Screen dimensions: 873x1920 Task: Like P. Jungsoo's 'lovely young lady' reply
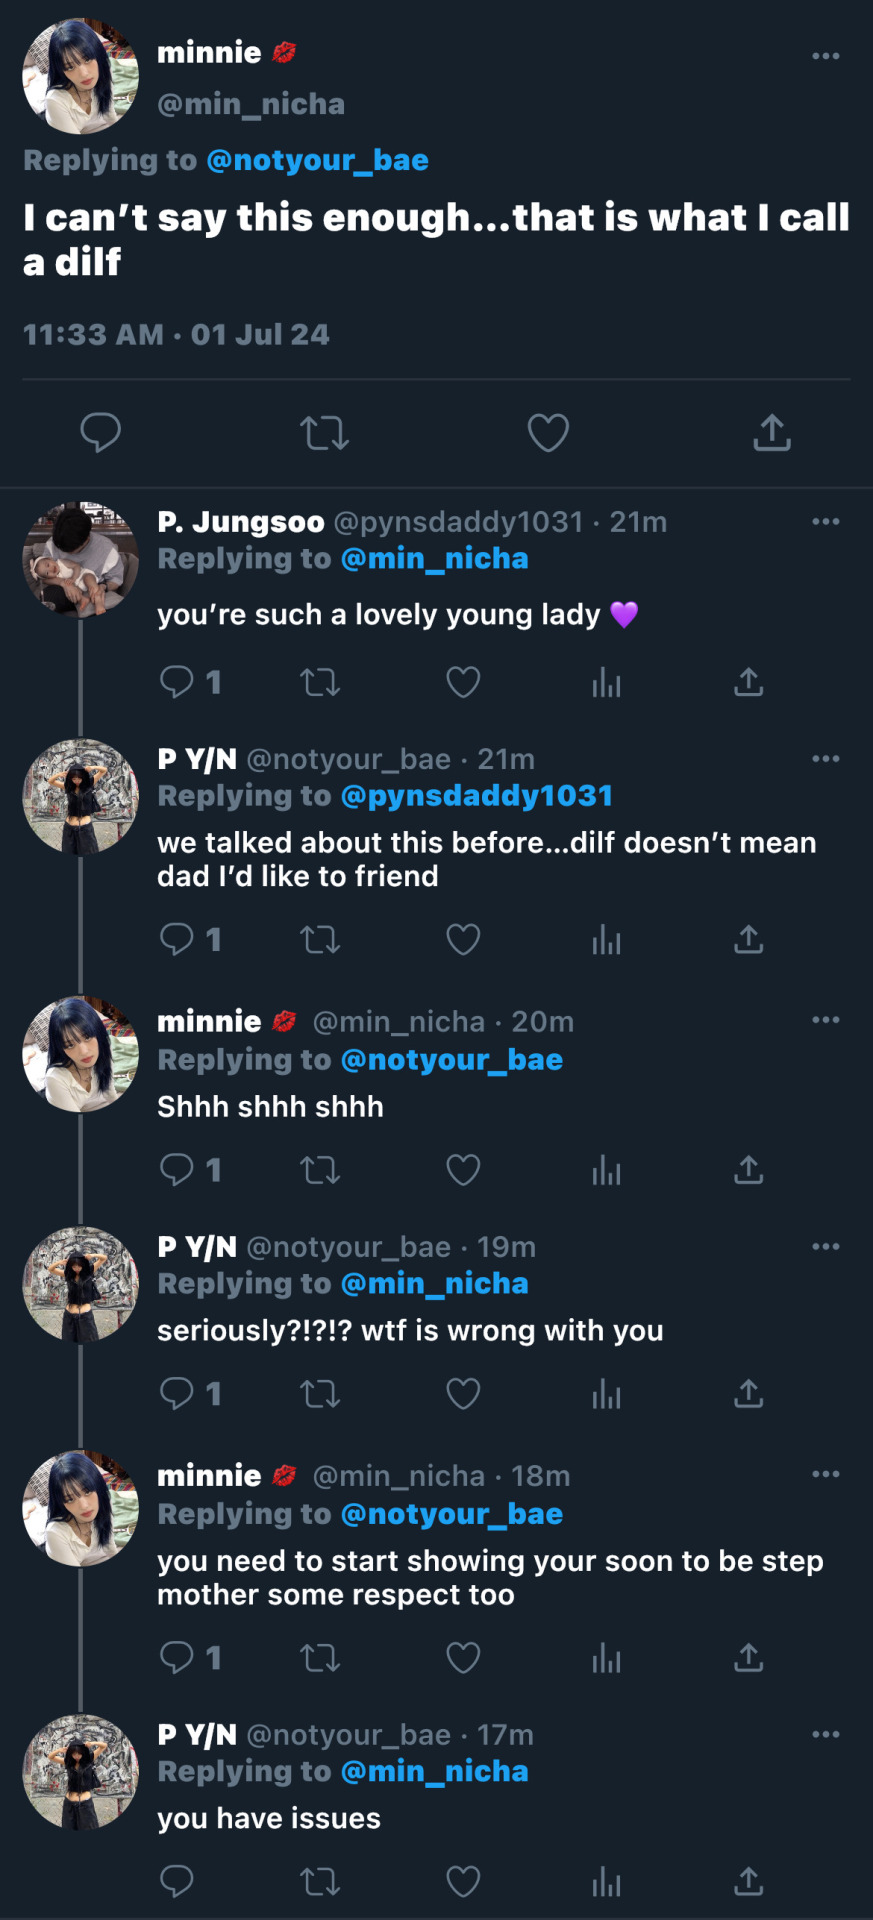coord(463,683)
